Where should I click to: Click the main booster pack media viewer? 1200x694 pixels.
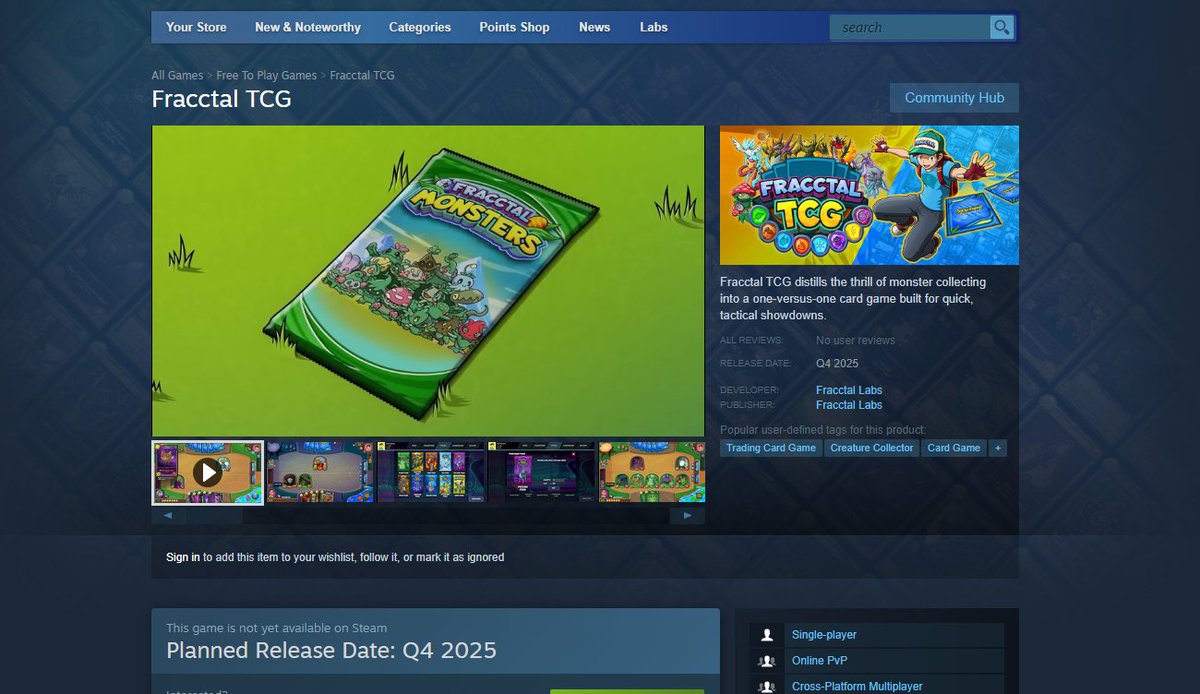pos(428,281)
